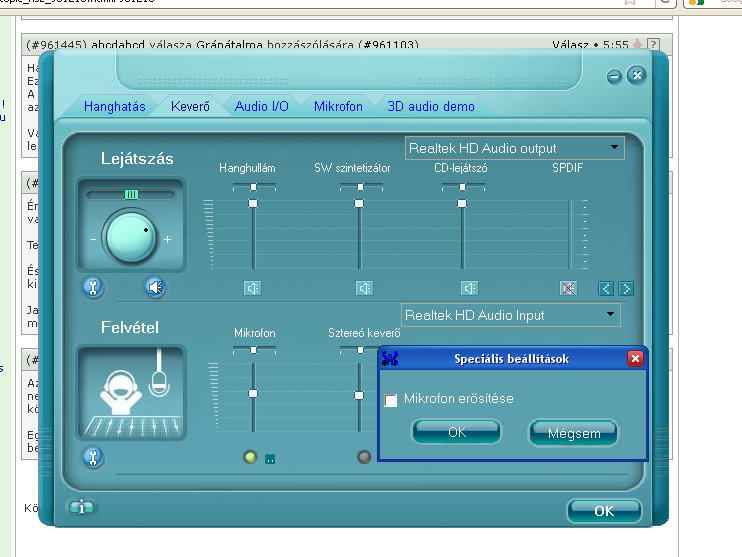Viewport: 742px width, 557px height.
Task: Click the question mark icon in forum post header
Action: (653, 44)
